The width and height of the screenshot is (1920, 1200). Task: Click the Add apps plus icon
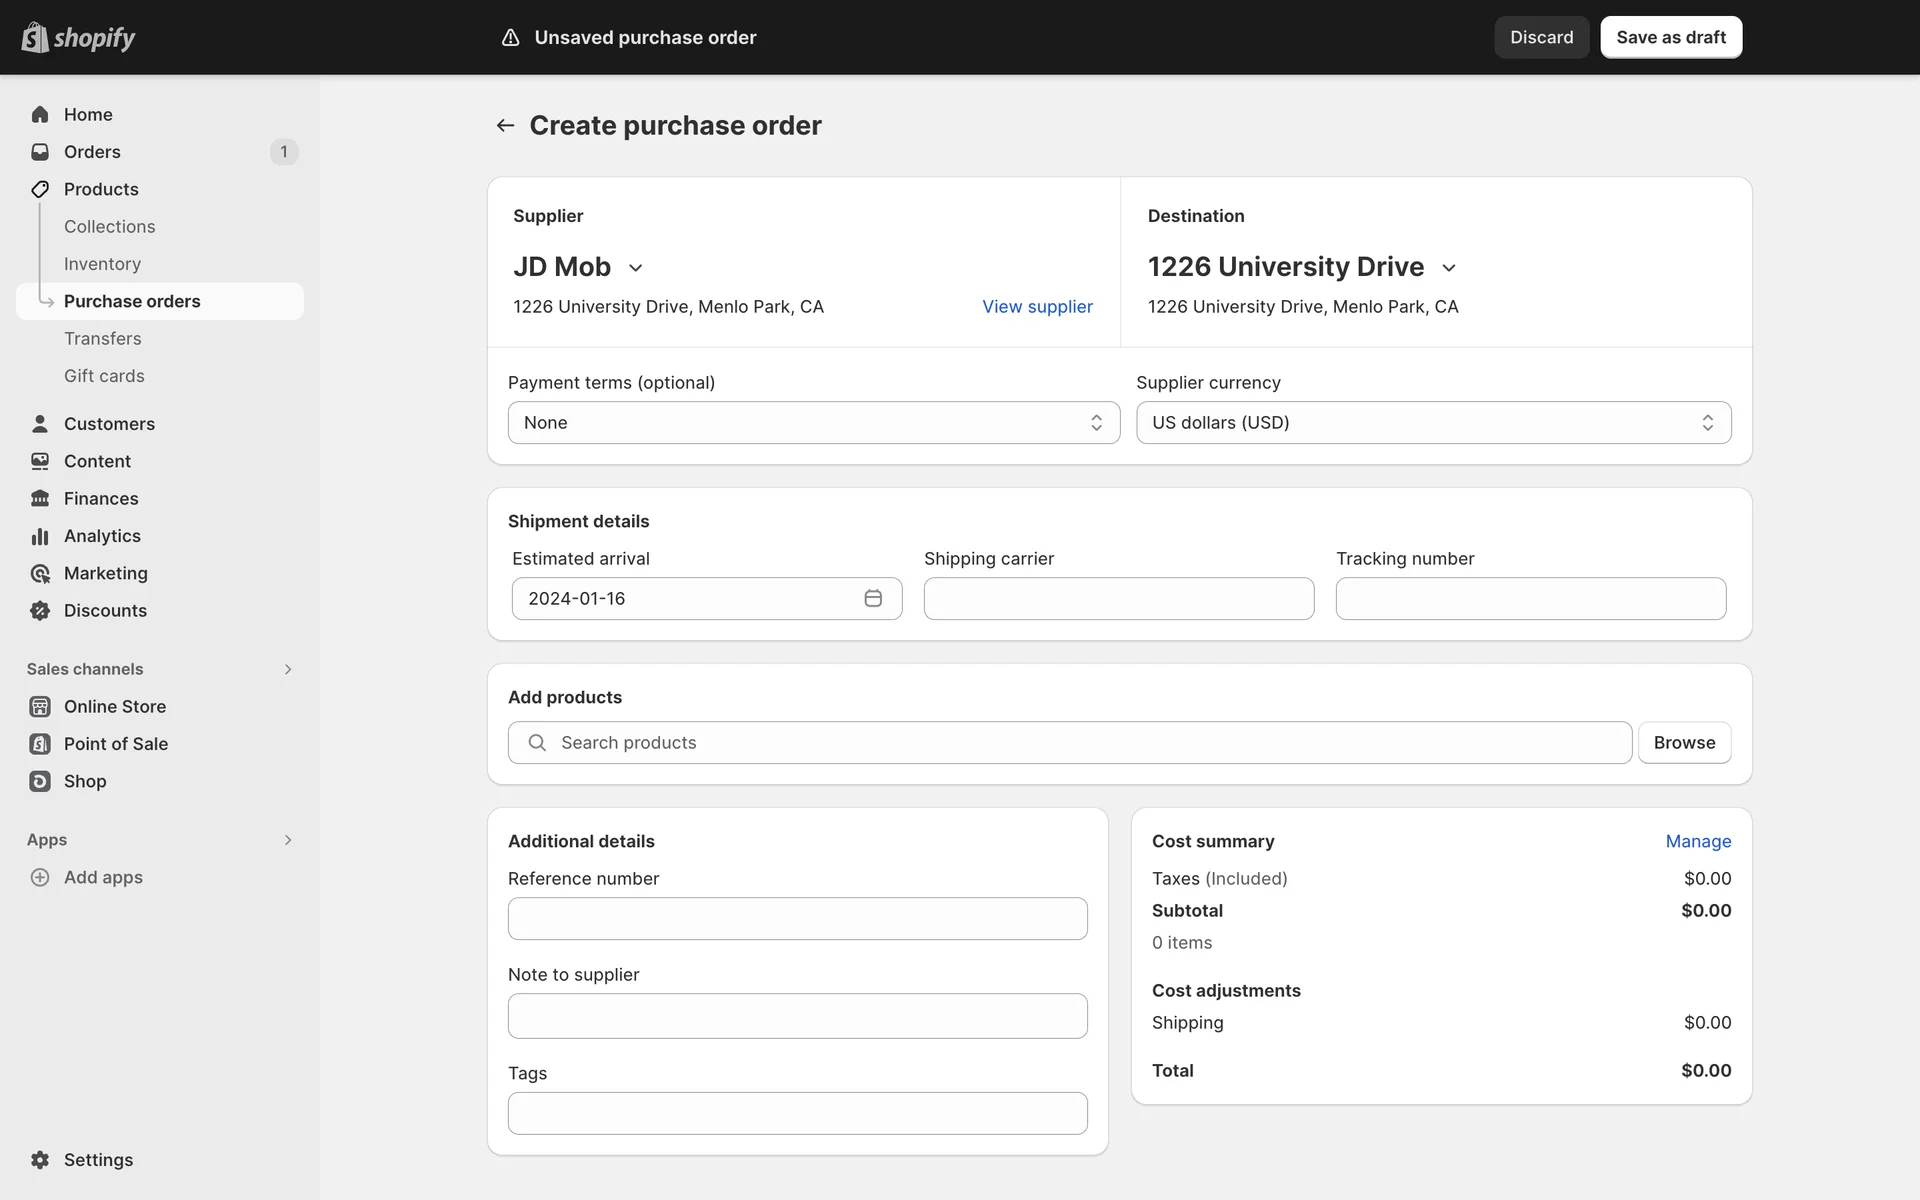coord(40,877)
